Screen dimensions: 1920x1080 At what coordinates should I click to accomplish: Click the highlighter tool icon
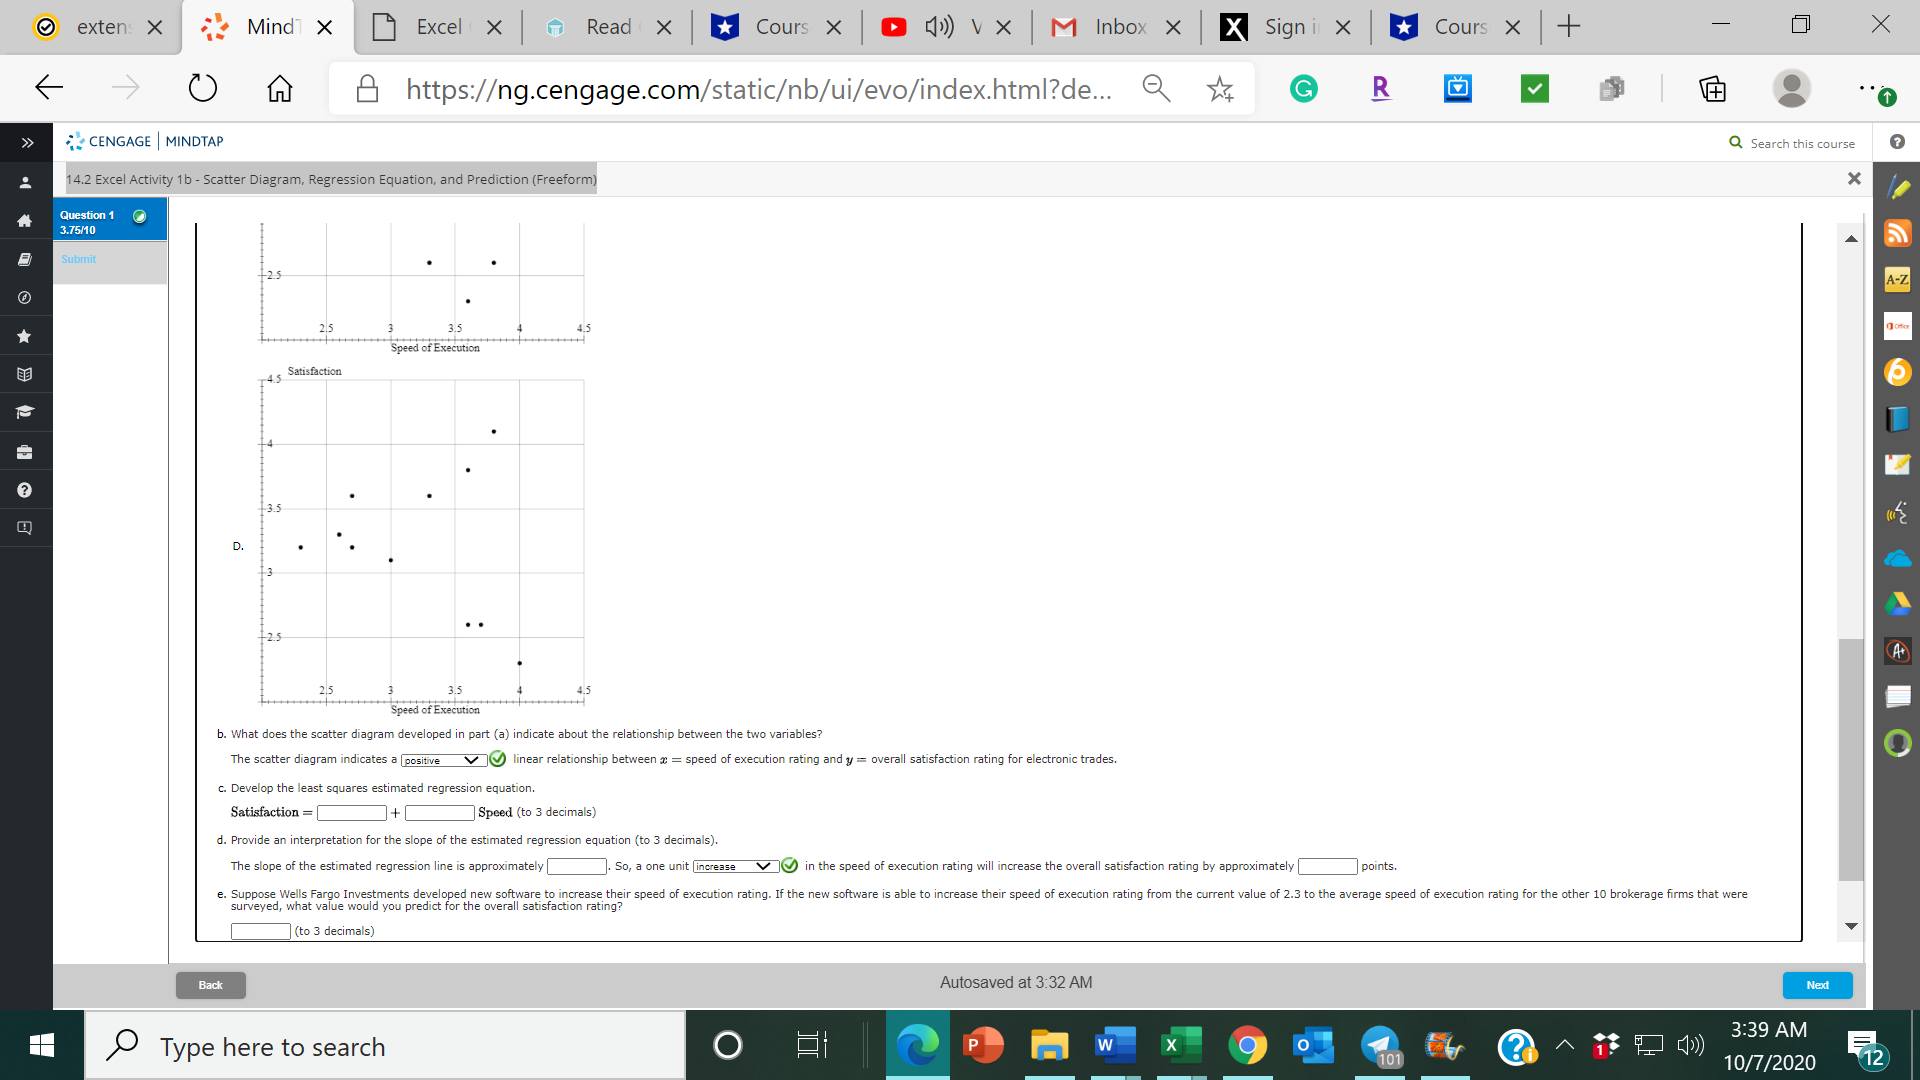click(1899, 187)
